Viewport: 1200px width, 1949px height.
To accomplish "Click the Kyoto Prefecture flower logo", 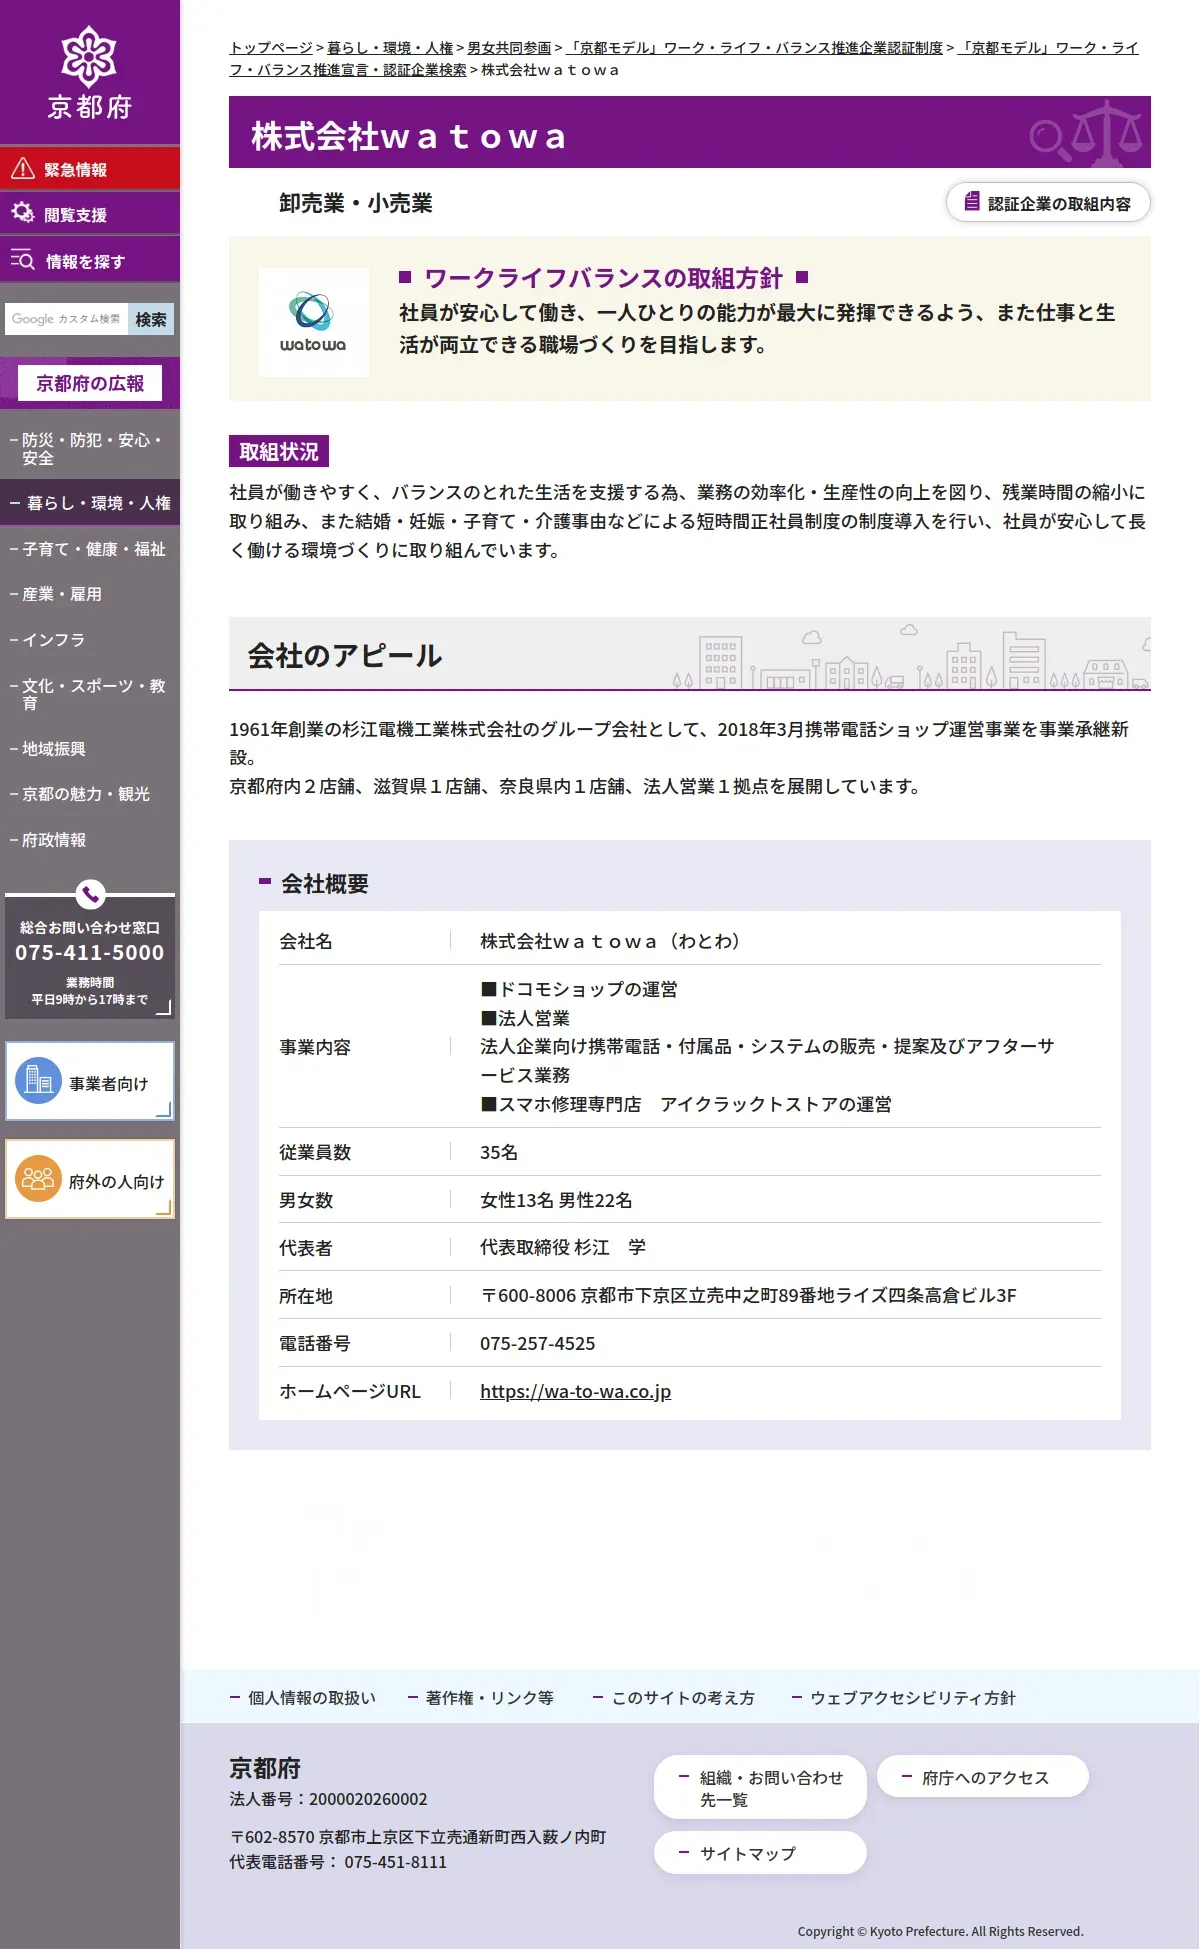I will (x=89, y=56).
